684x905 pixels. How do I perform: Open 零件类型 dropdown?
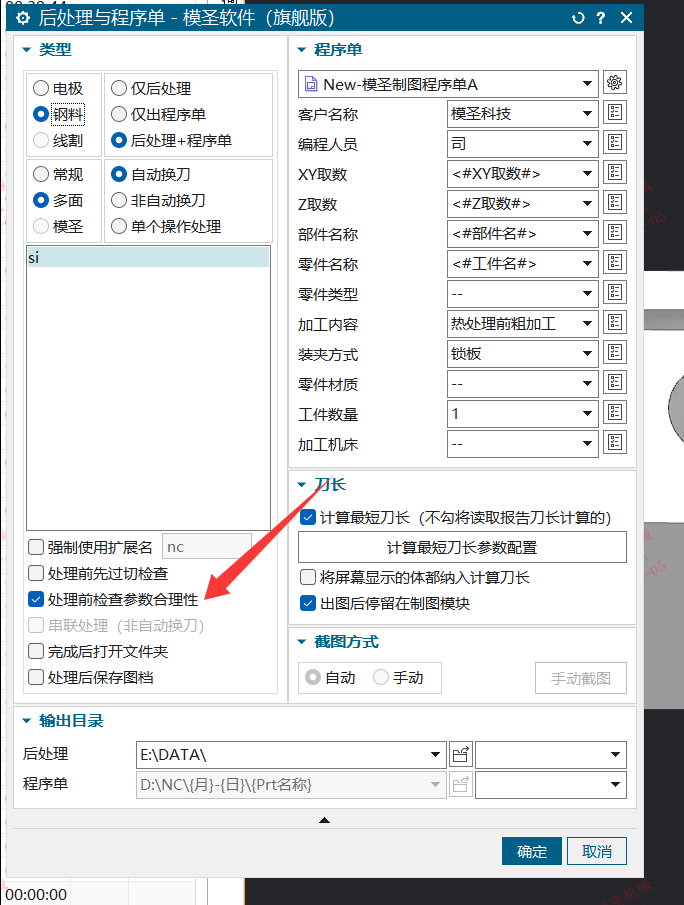click(x=522, y=294)
